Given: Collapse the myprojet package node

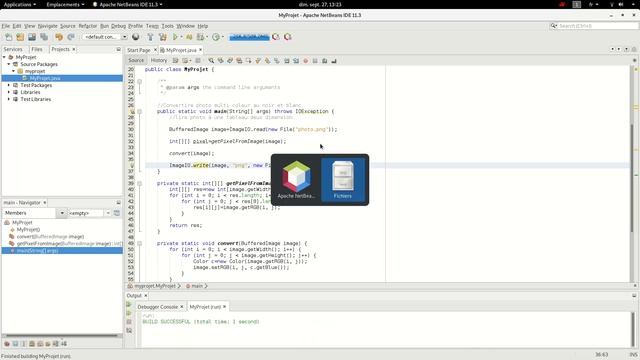Looking at the screenshot, I should (13, 71).
